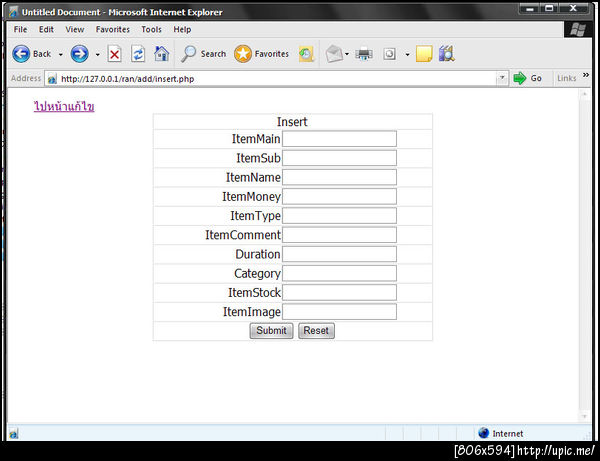The height and width of the screenshot is (461, 600).
Task: Click the Edit page icon
Action: [x=390, y=54]
